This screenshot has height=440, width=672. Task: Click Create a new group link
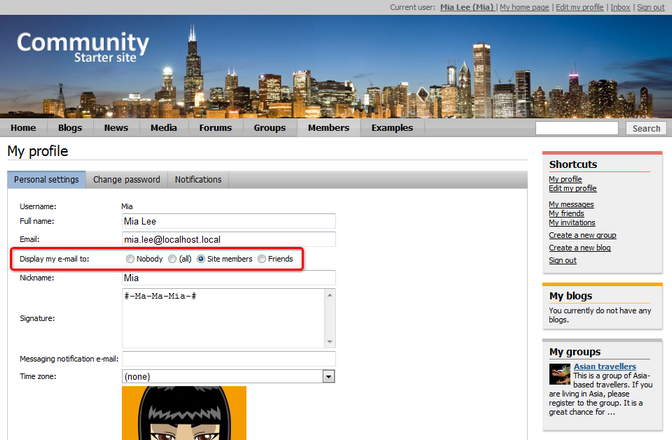click(582, 235)
